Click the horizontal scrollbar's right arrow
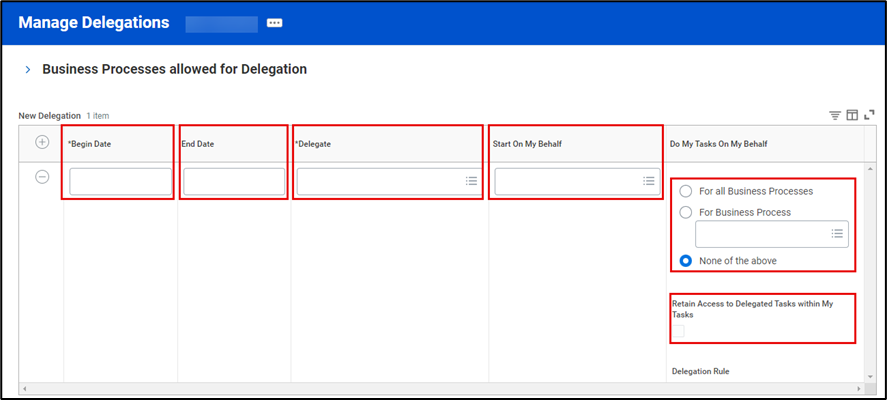This screenshot has width=887, height=400. [859, 387]
